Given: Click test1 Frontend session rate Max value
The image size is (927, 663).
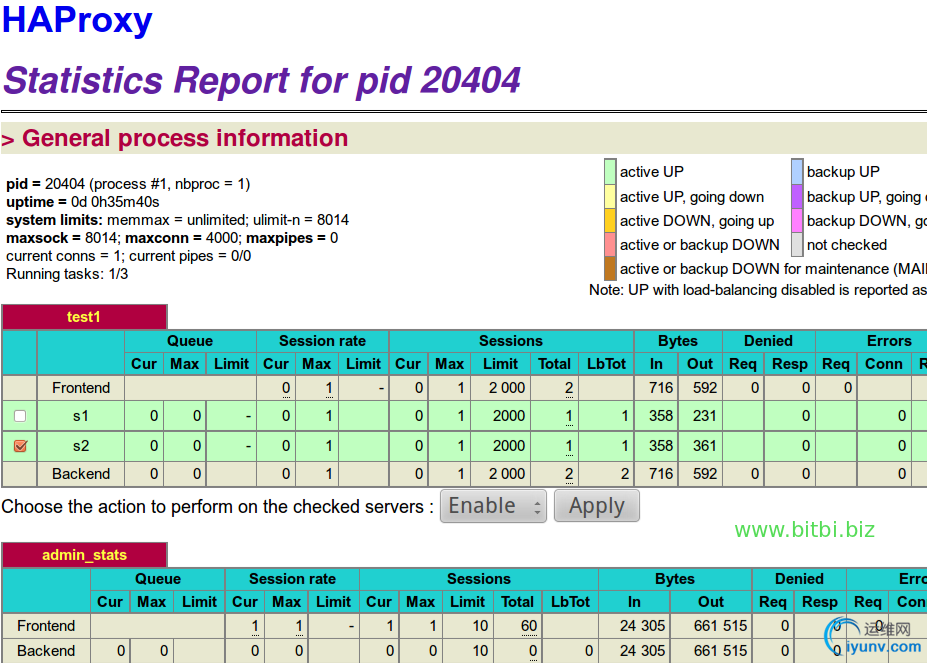Looking at the screenshot, I should (329, 388).
